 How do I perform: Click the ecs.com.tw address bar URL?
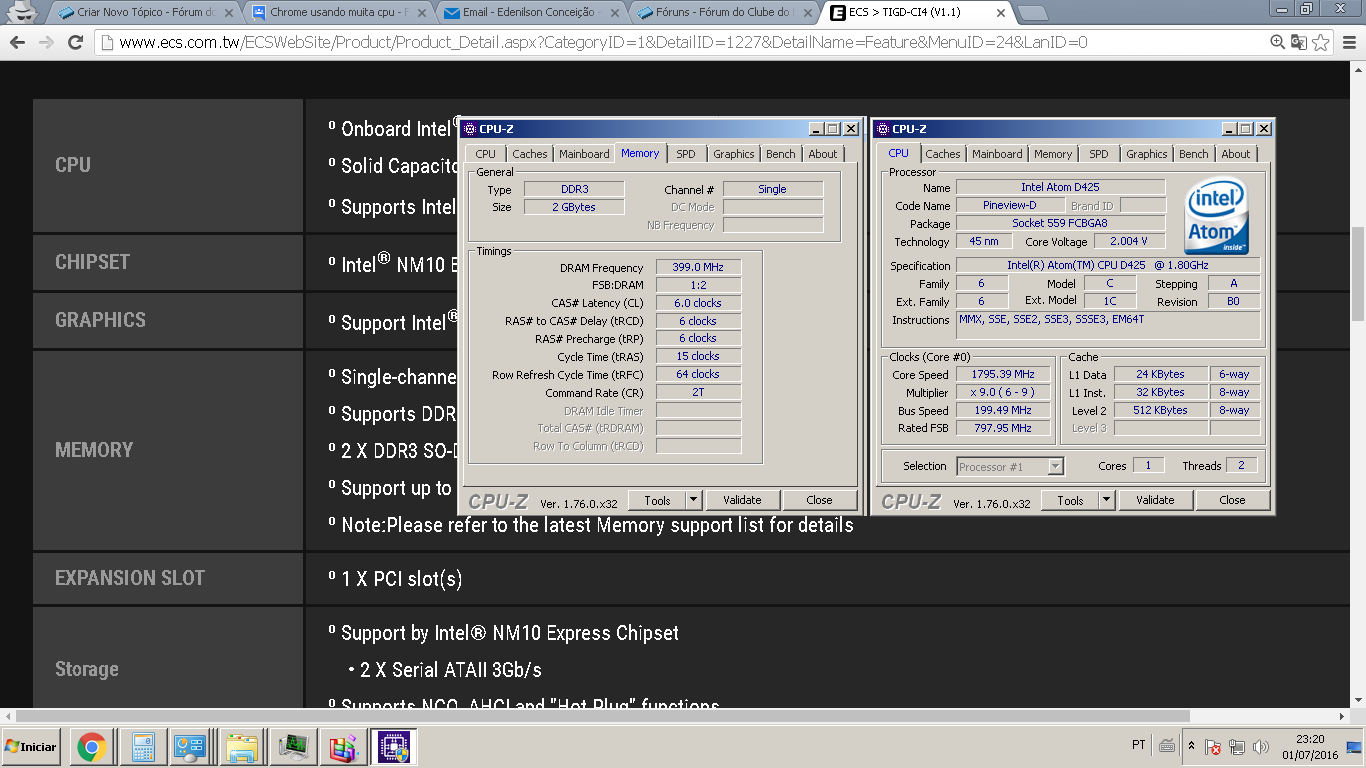tap(603, 43)
